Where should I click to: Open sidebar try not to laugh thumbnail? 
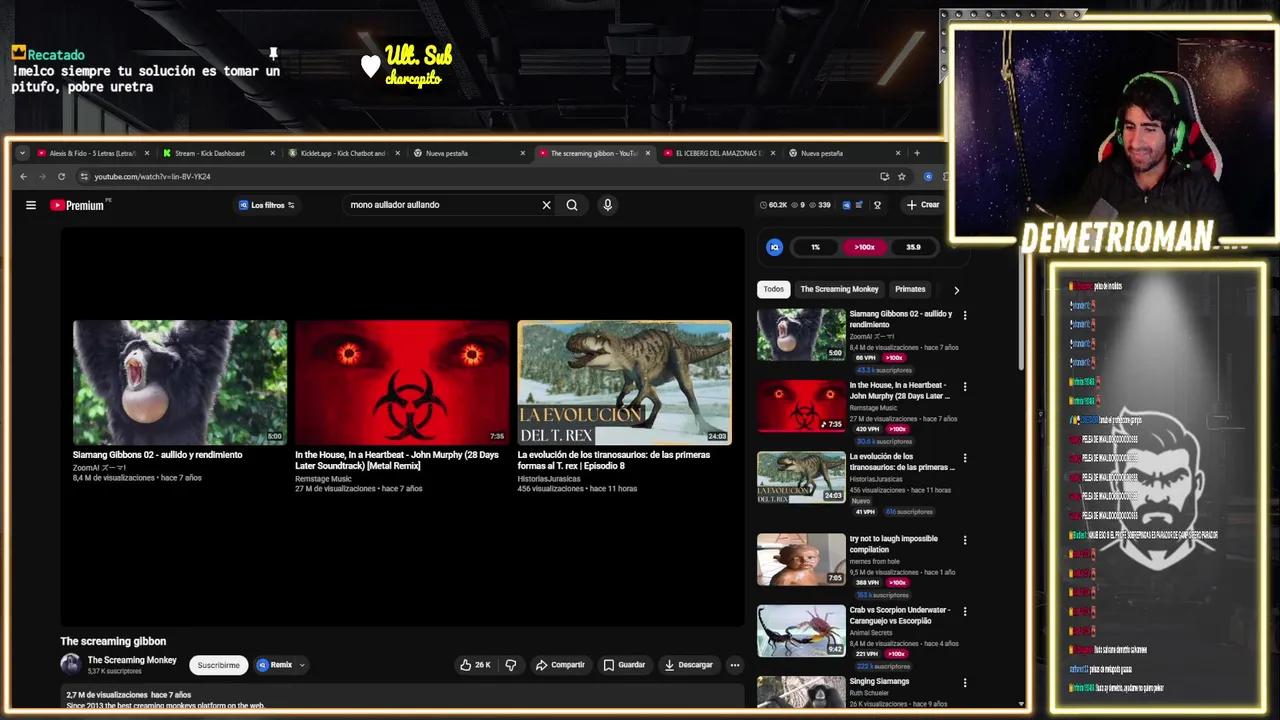tap(801, 559)
